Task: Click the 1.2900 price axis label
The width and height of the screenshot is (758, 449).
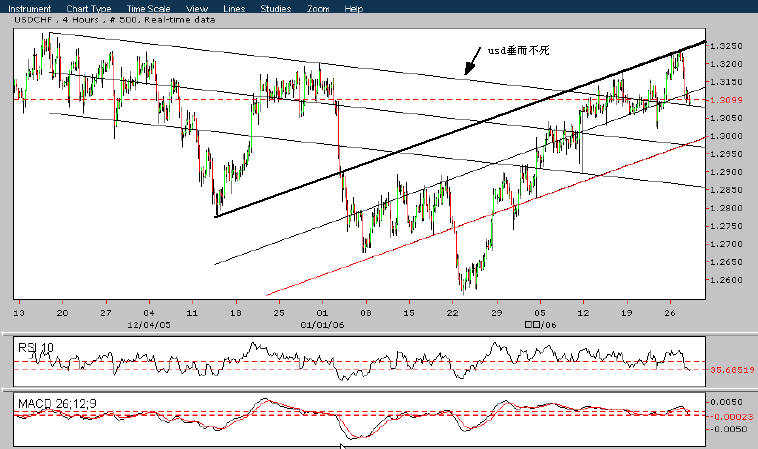Action: [726, 172]
